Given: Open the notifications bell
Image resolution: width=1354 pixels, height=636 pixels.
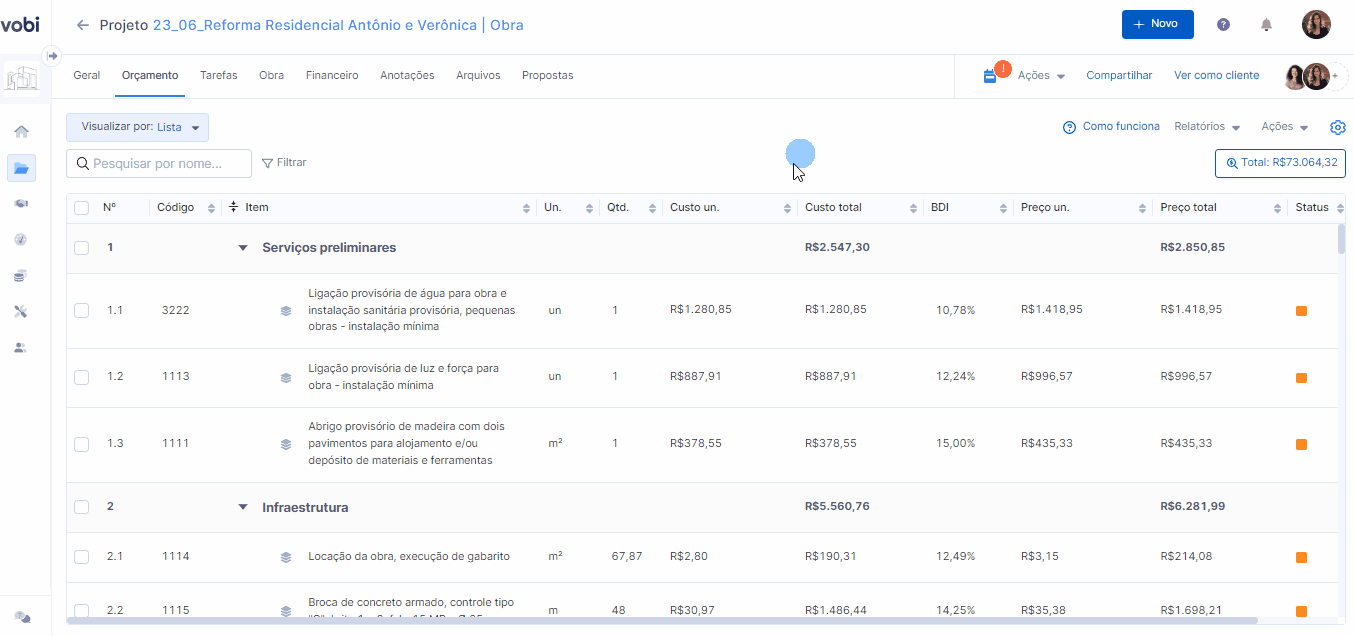Looking at the screenshot, I should 1266,25.
